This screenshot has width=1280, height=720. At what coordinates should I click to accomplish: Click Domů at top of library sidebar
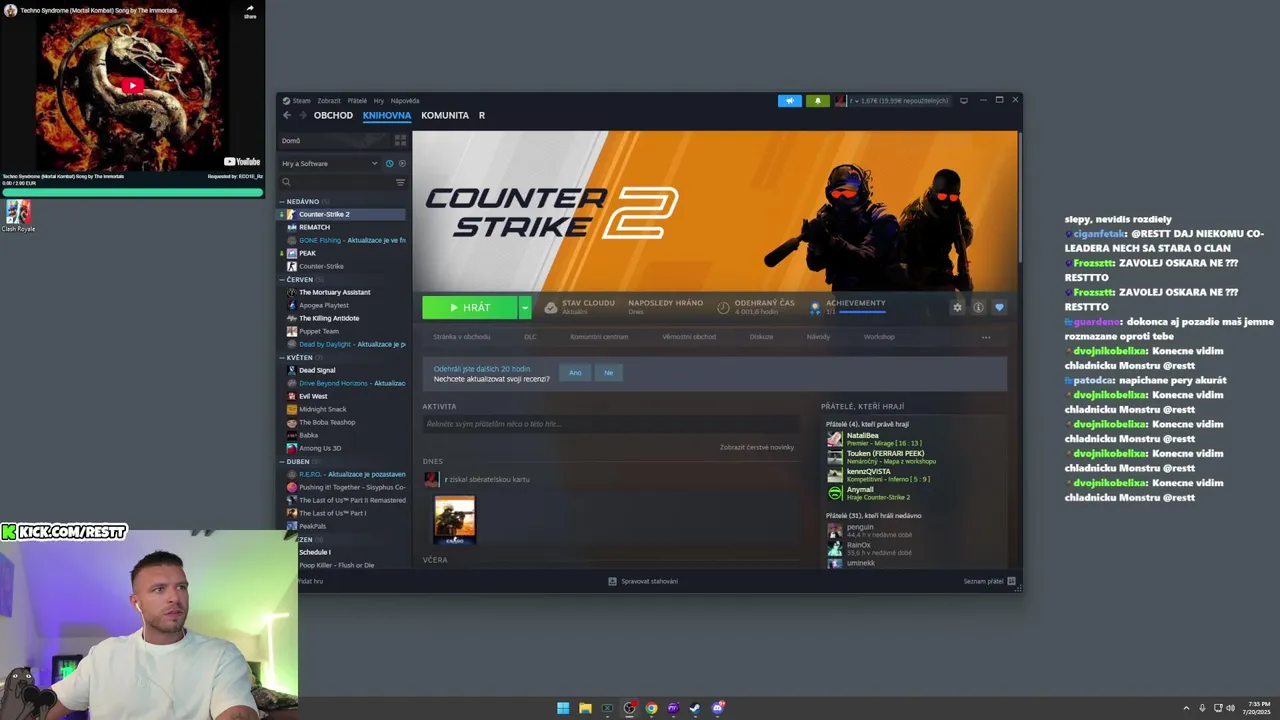291,141
